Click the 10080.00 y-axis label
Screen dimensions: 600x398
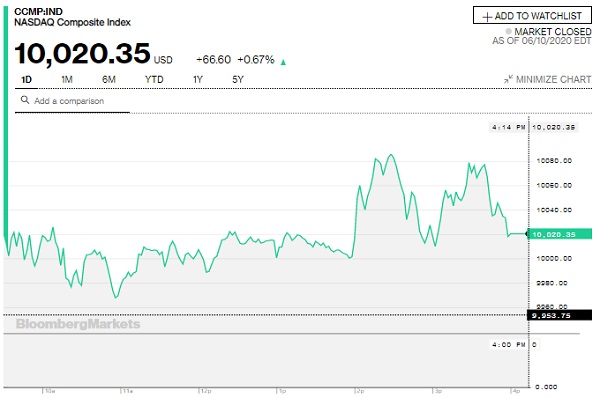[554, 161]
